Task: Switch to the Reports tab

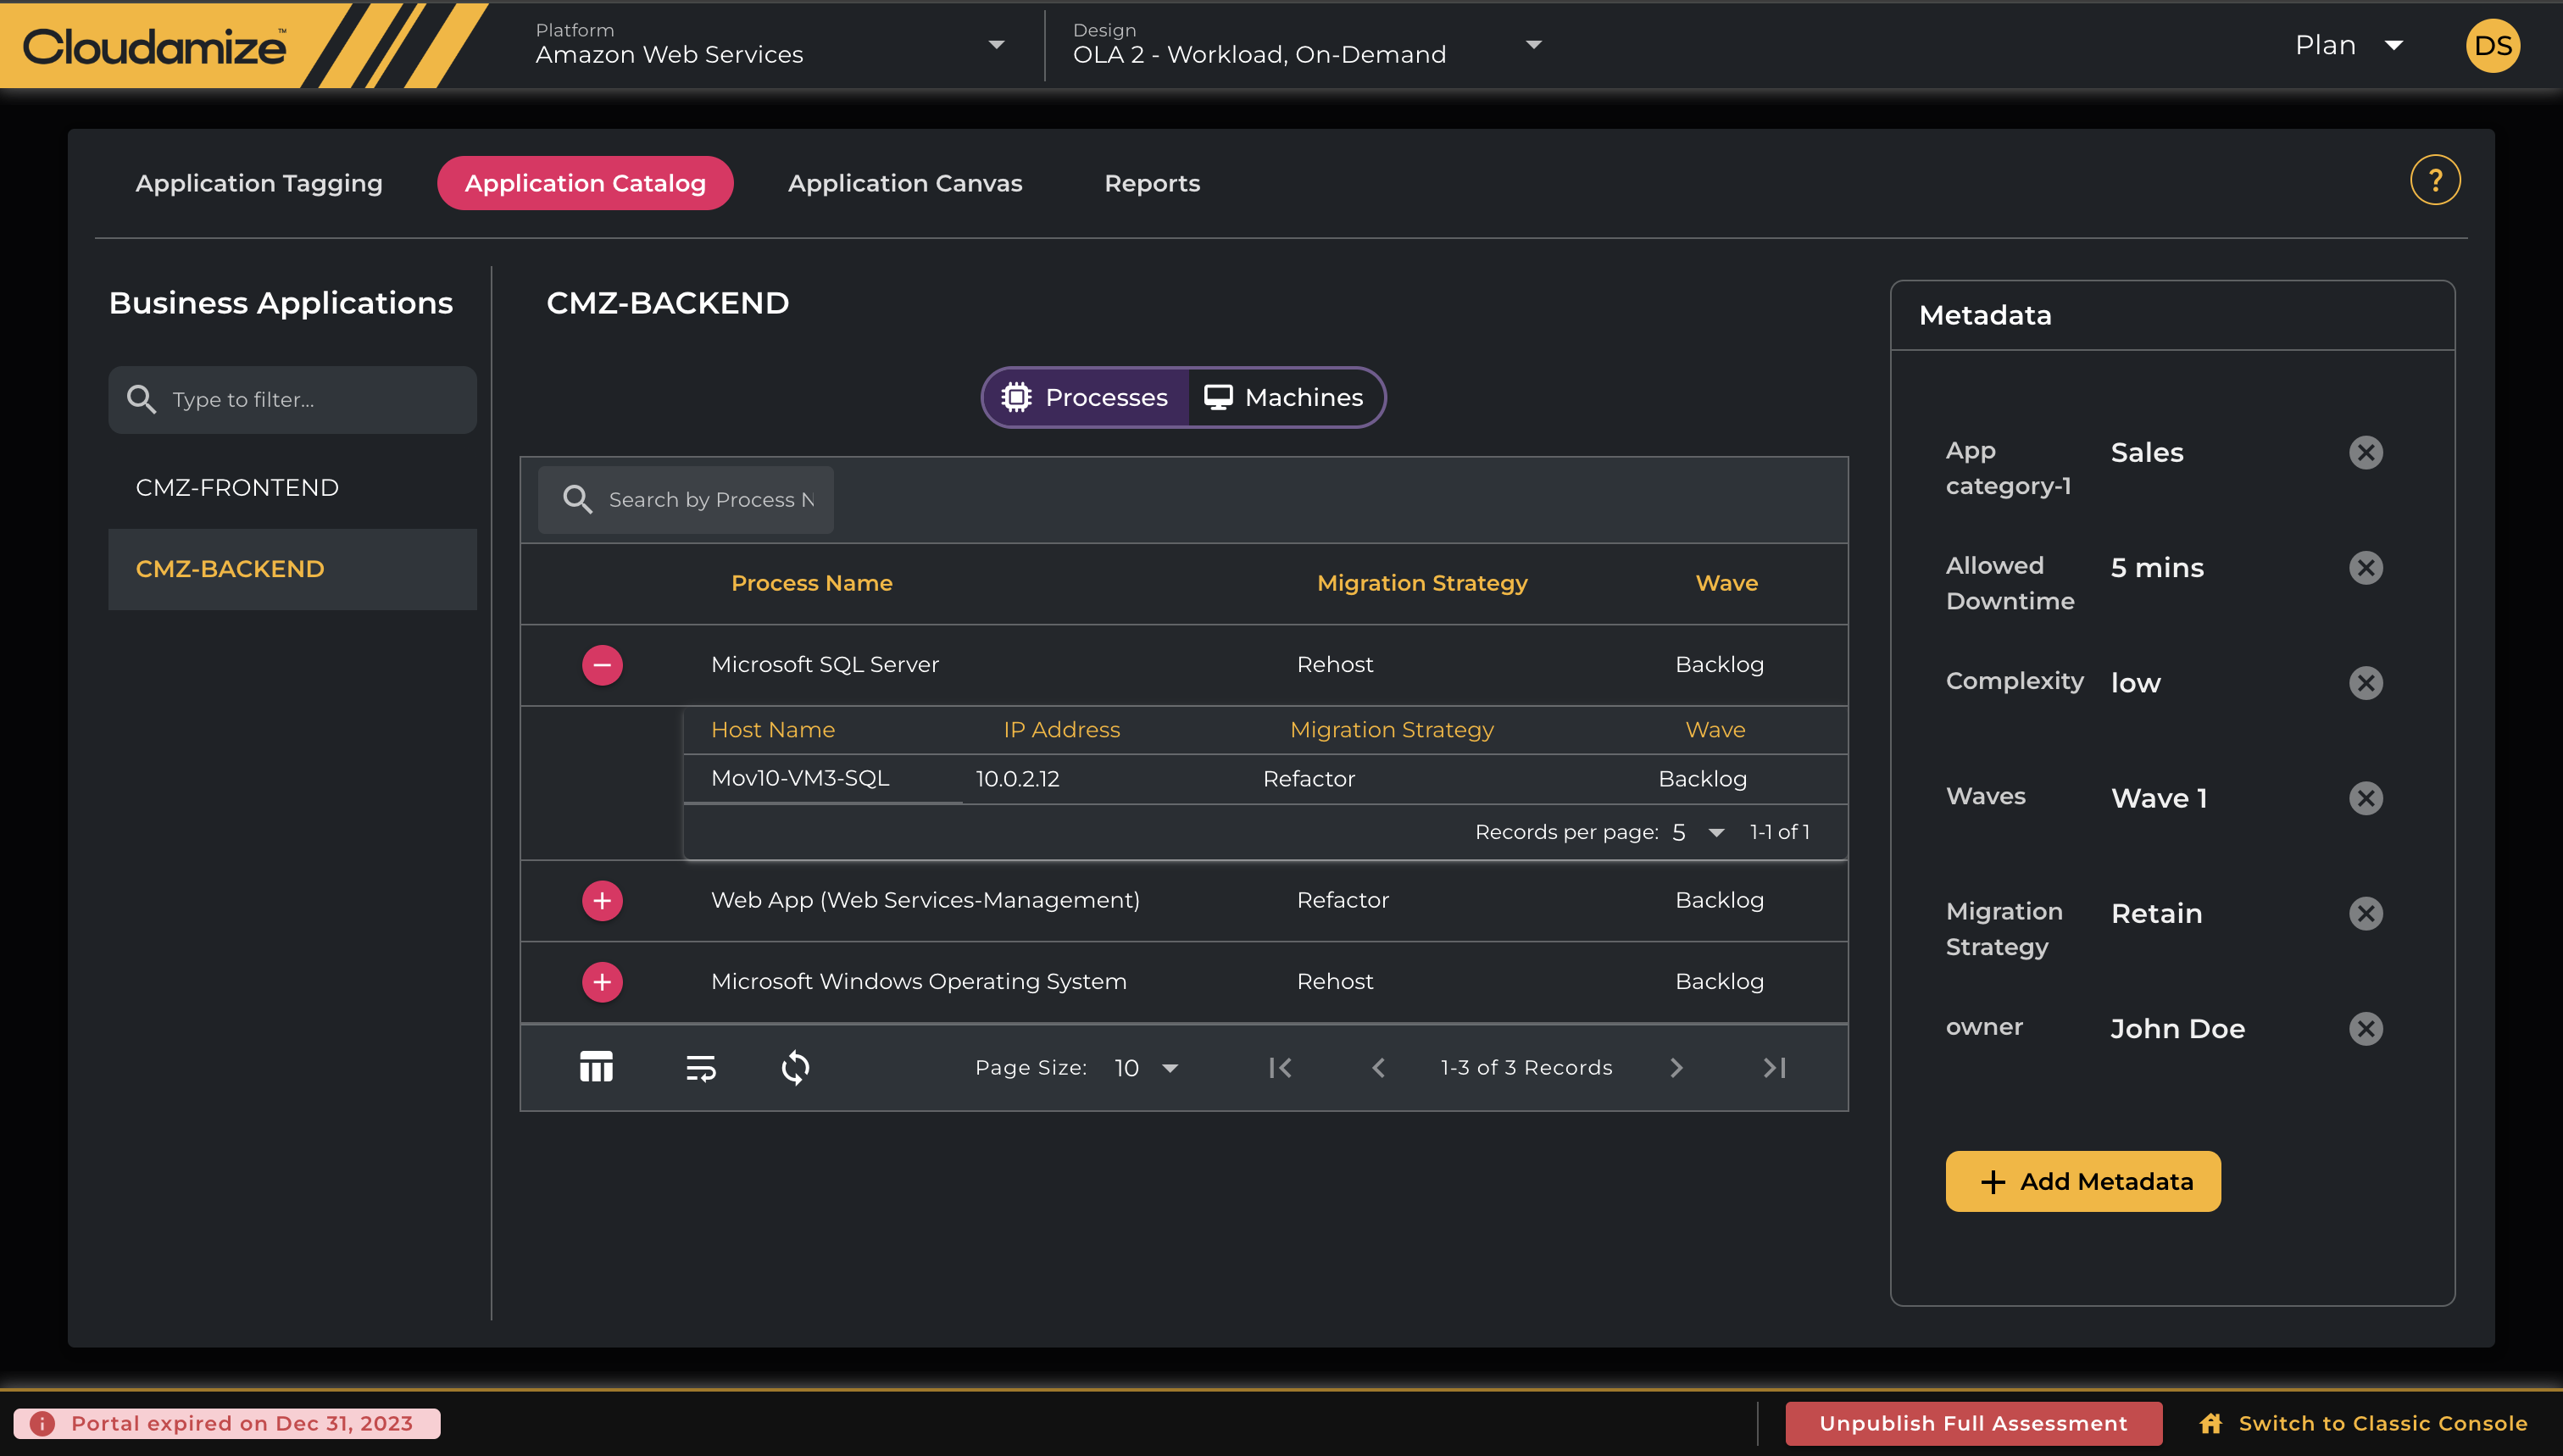Action: [x=1151, y=183]
